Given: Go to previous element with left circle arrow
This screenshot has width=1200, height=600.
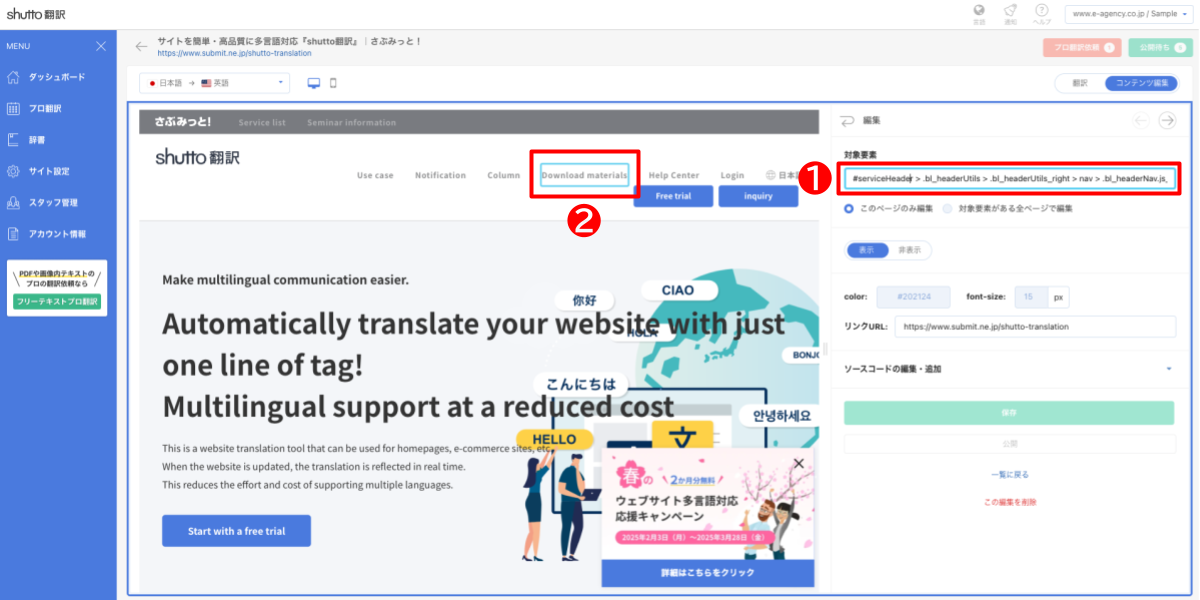Looking at the screenshot, I should coord(1141,120).
